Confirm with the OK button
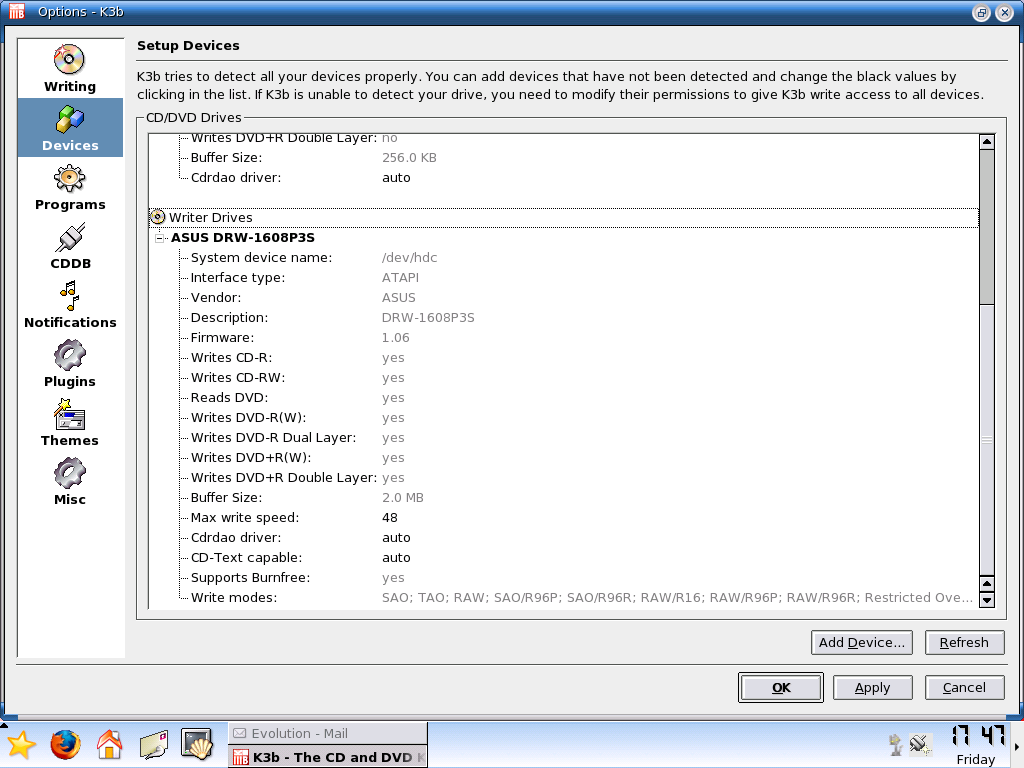 click(x=780, y=688)
